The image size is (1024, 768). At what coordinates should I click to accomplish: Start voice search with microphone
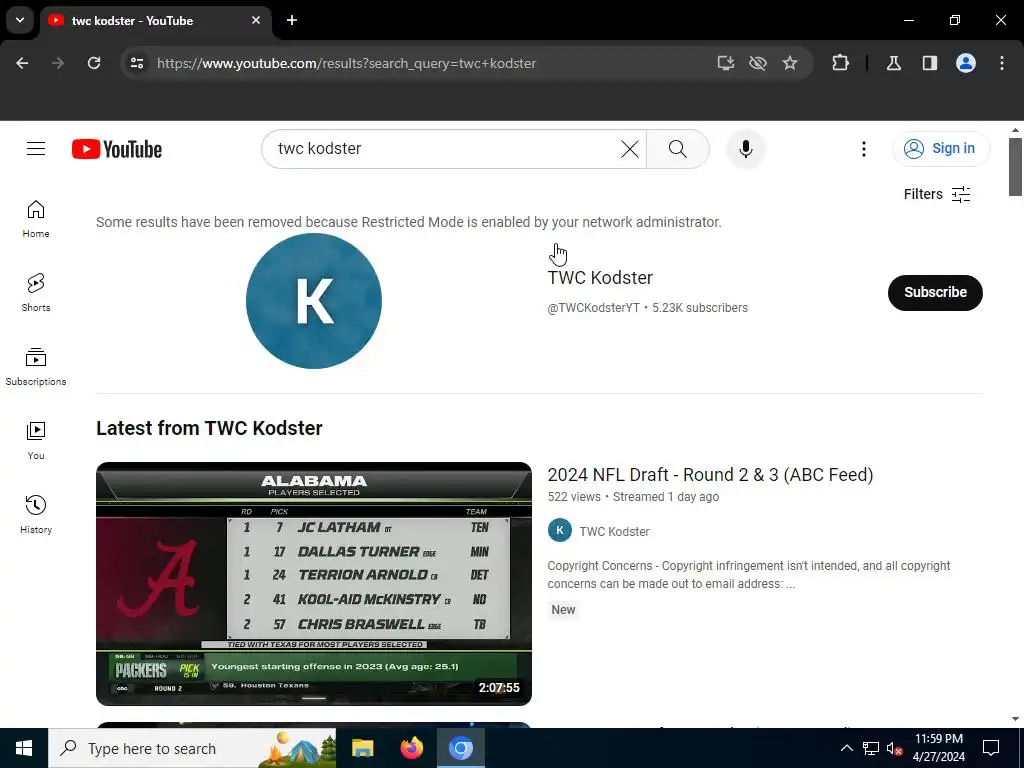point(745,149)
